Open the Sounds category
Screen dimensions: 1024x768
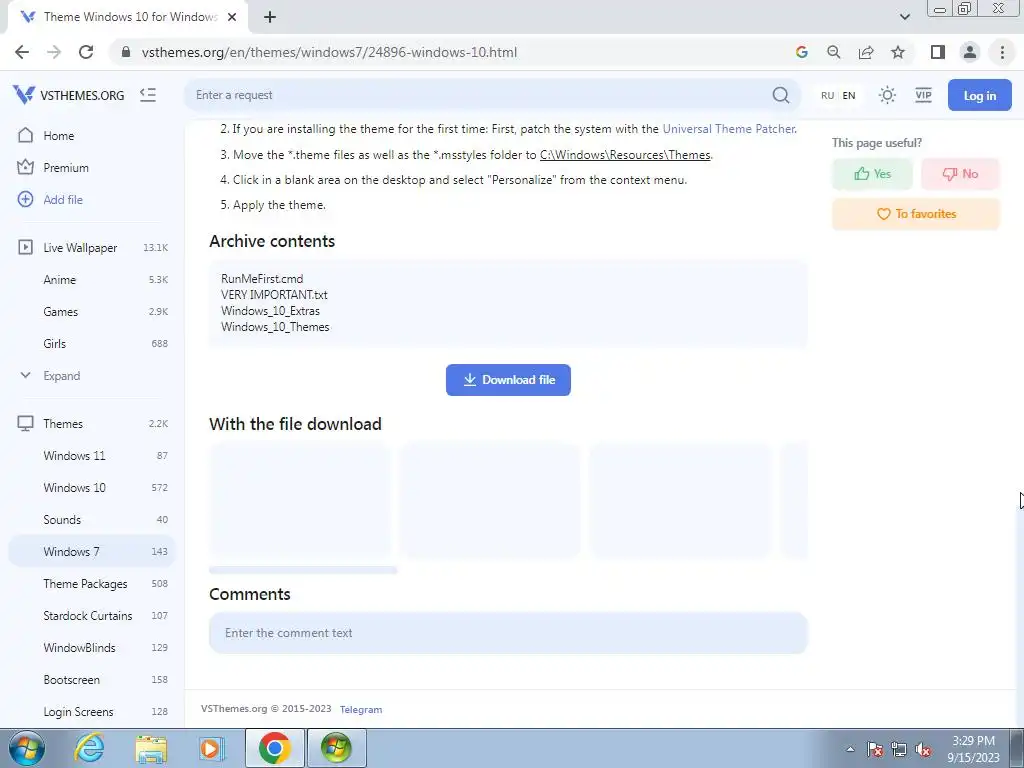(92, 519)
